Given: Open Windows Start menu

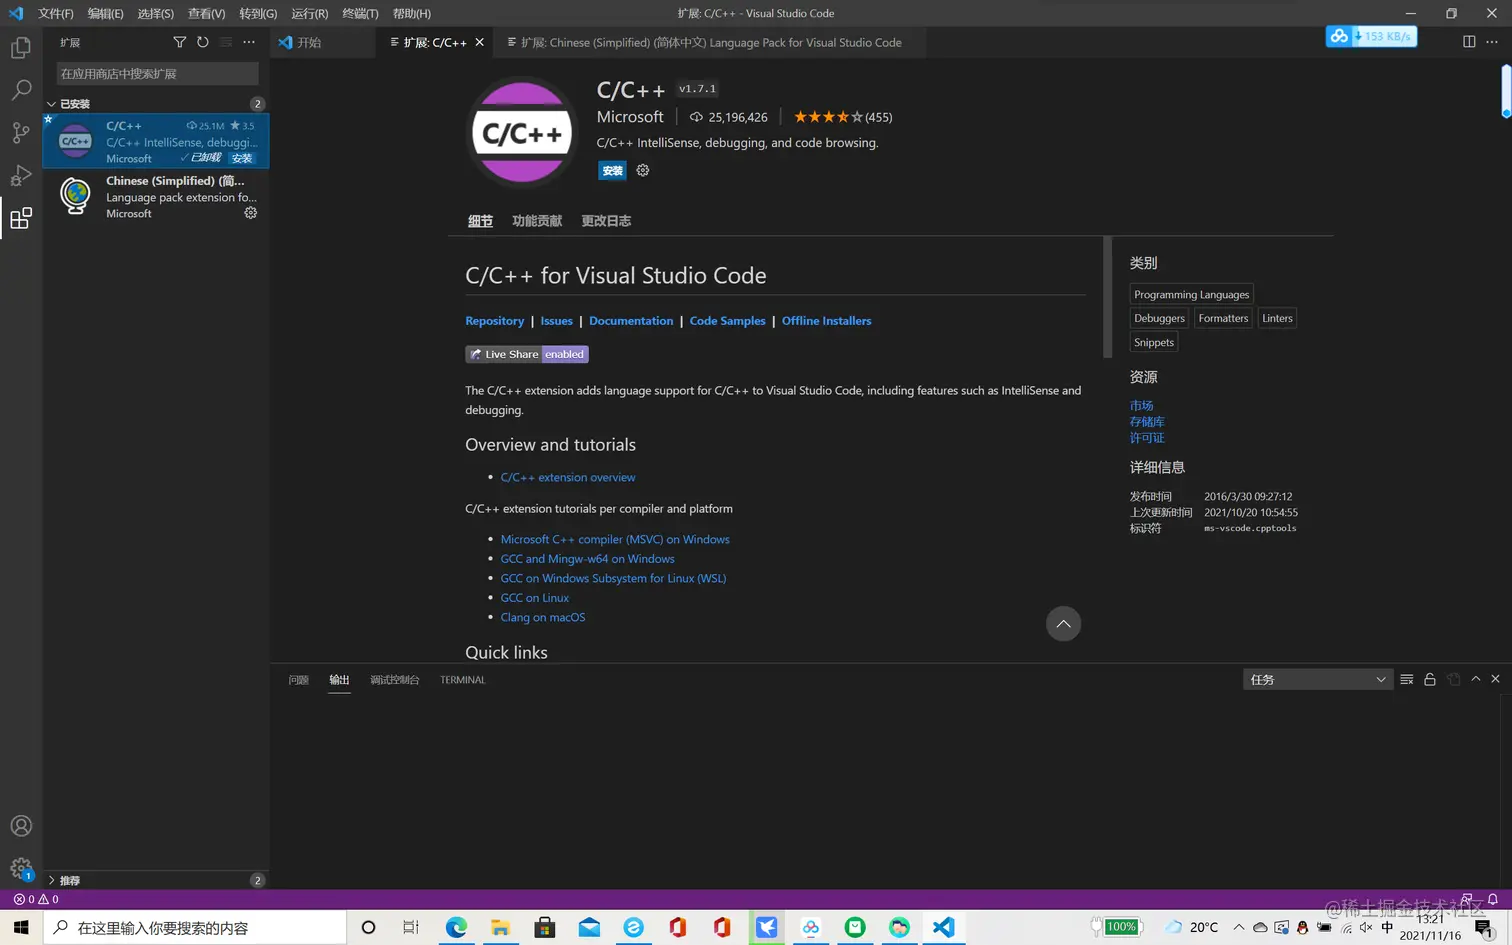Looking at the screenshot, I should pos(21,927).
